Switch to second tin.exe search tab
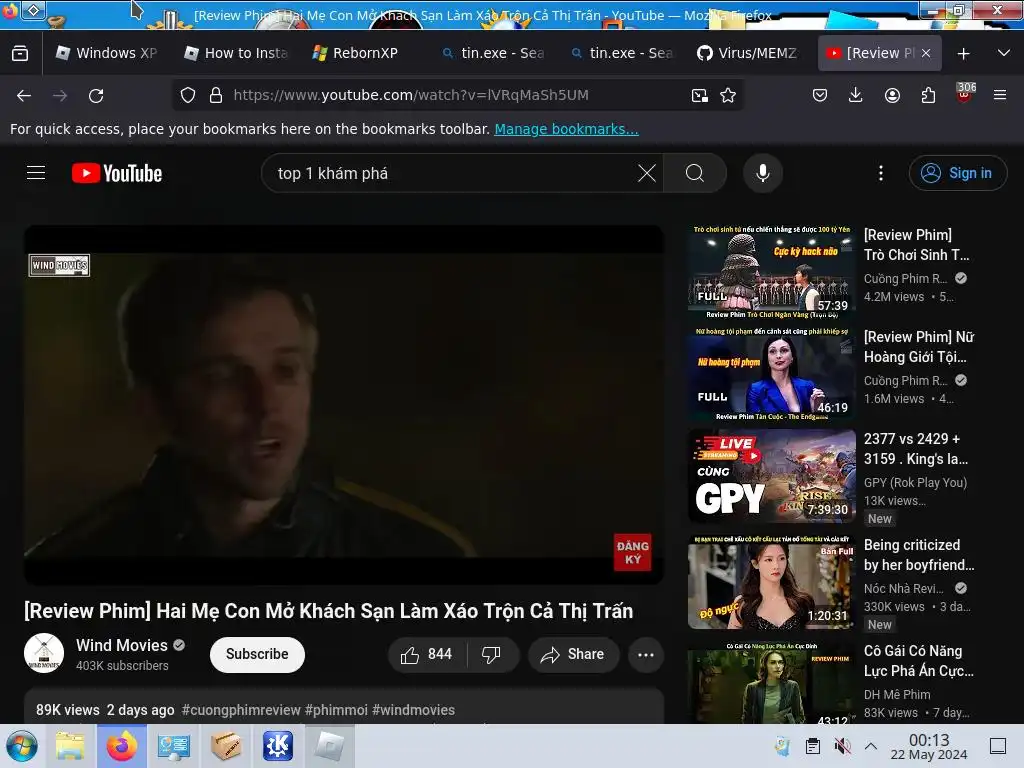 tap(621, 53)
